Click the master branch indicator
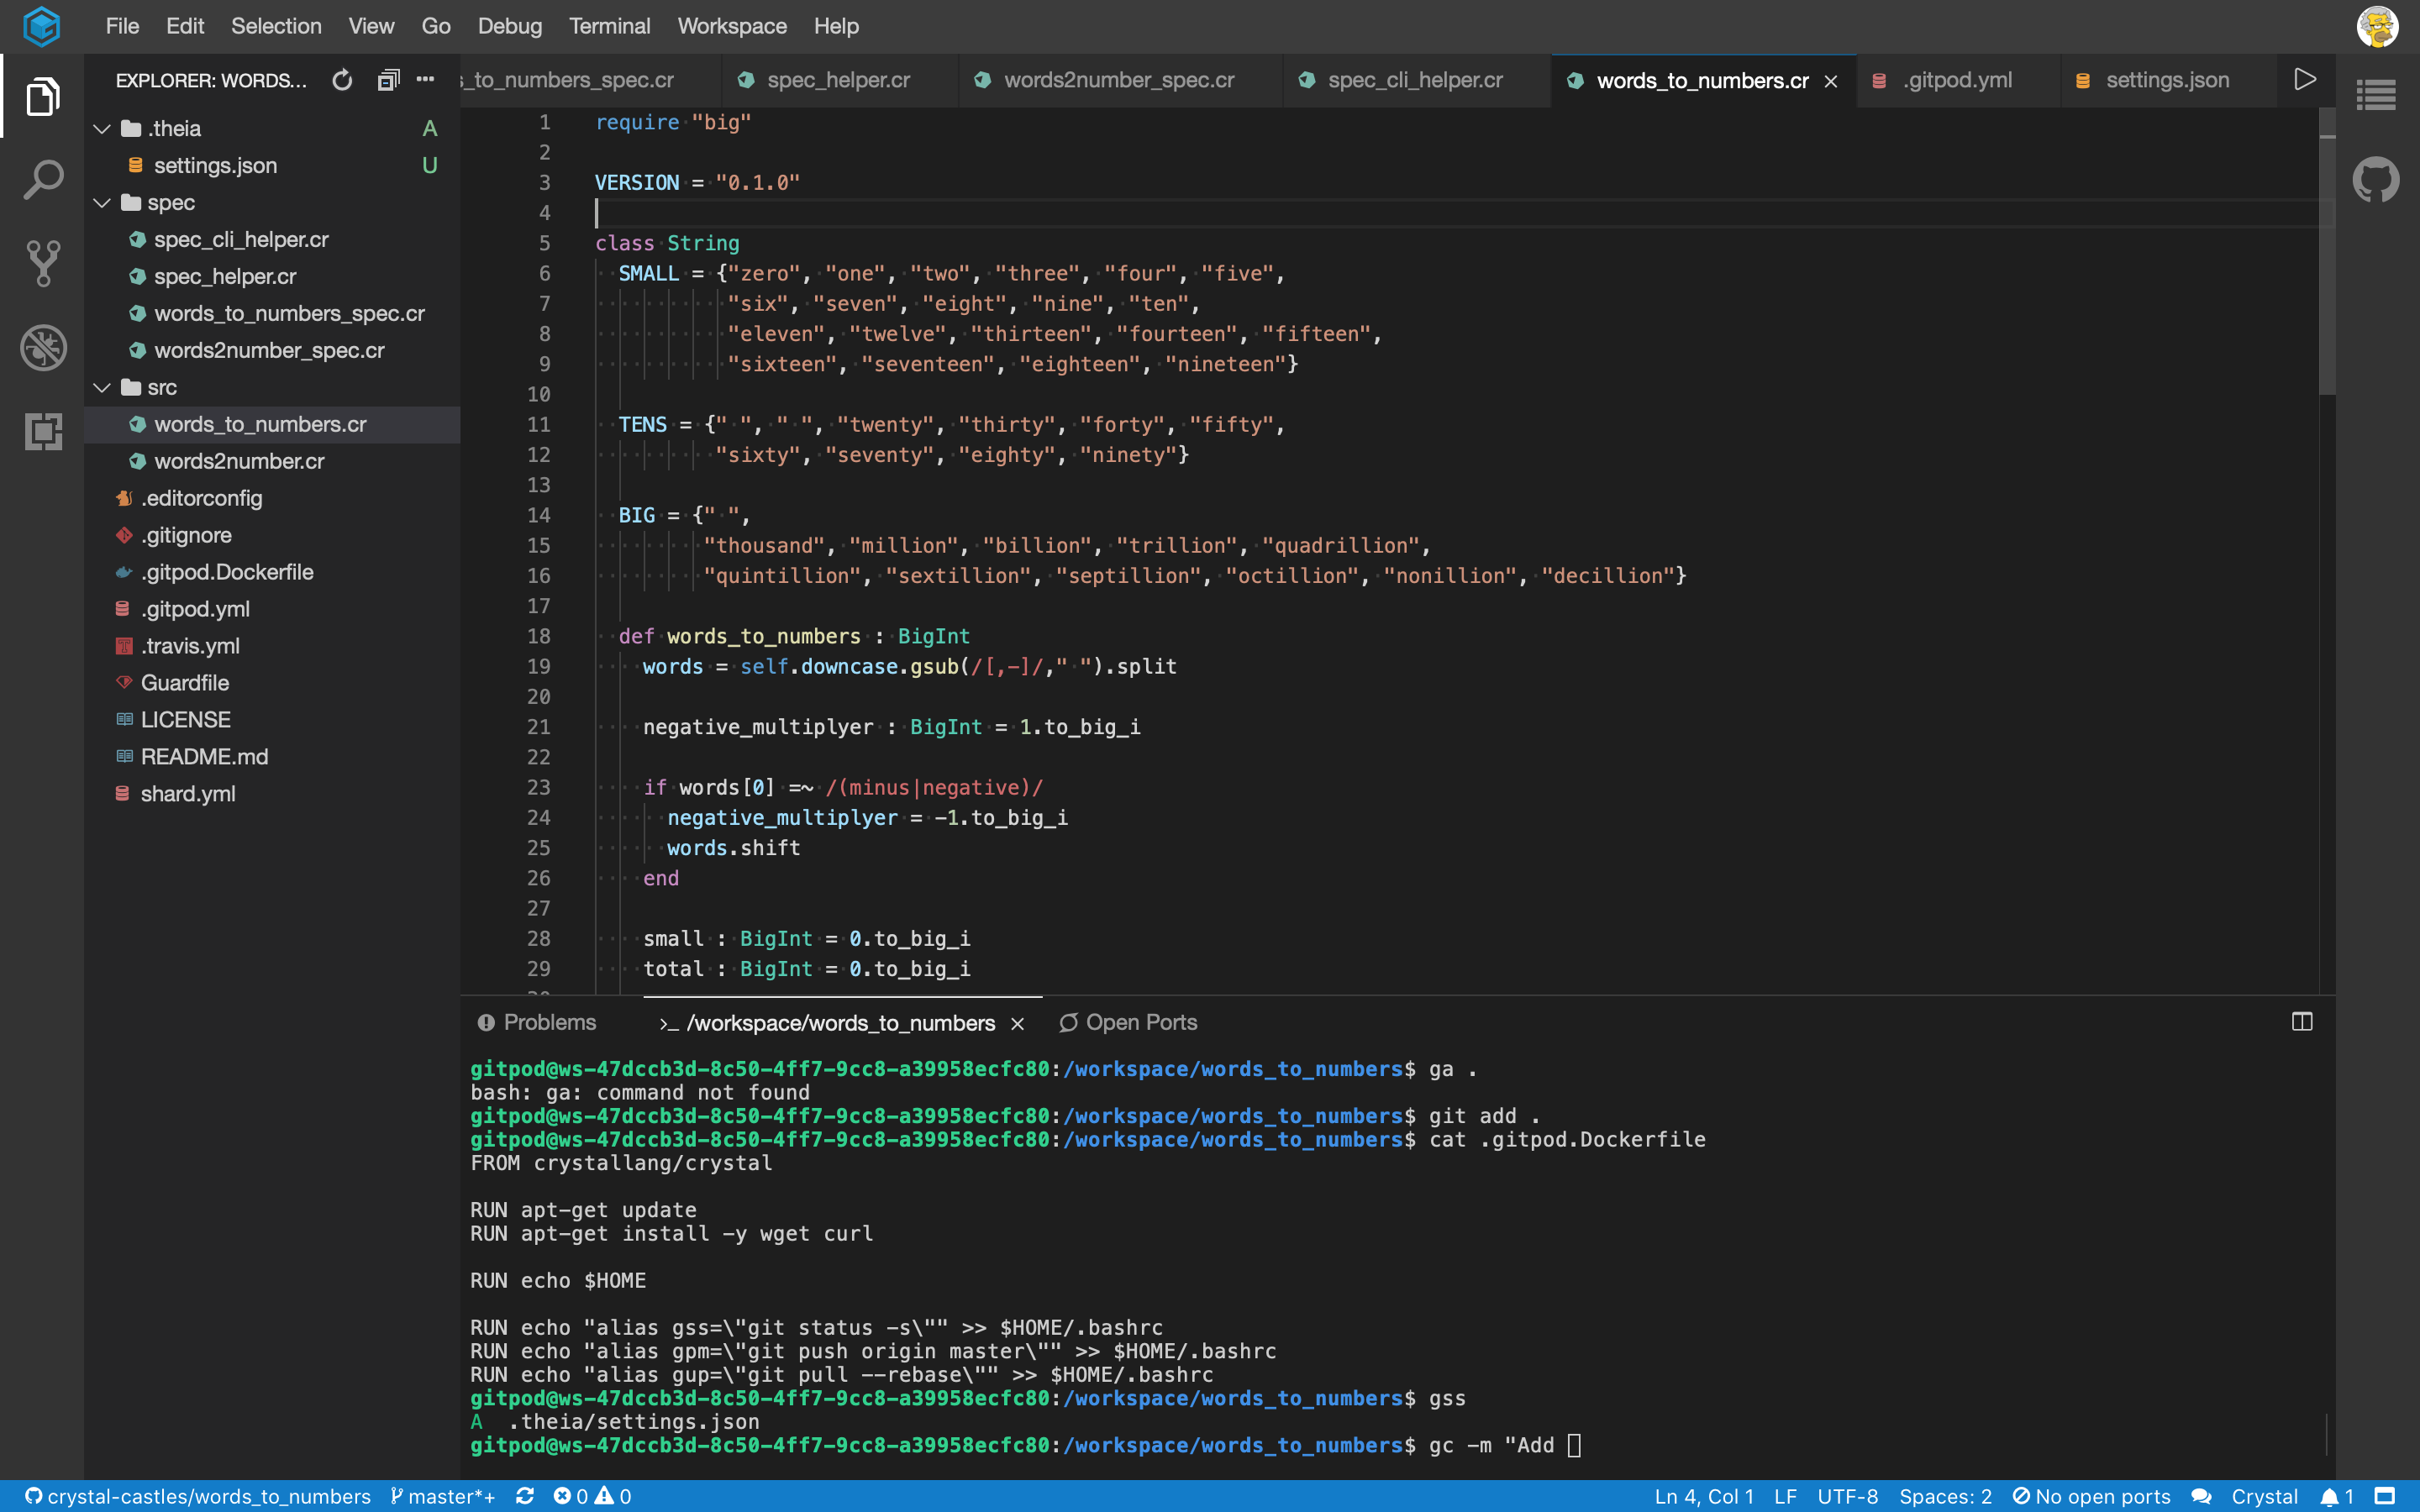The width and height of the screenshot is (2420, 1512). tap(442, 1496)
